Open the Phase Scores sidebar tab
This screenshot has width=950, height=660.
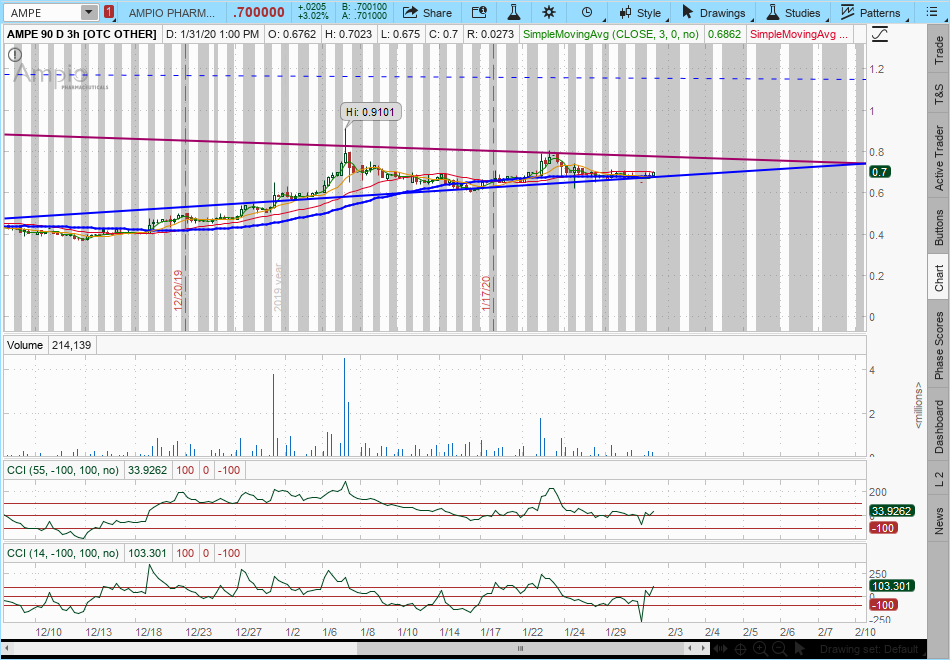point(938,345)
